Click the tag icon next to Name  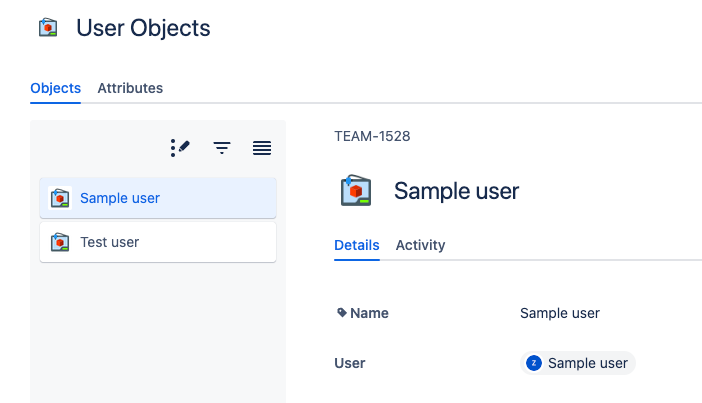342,313
